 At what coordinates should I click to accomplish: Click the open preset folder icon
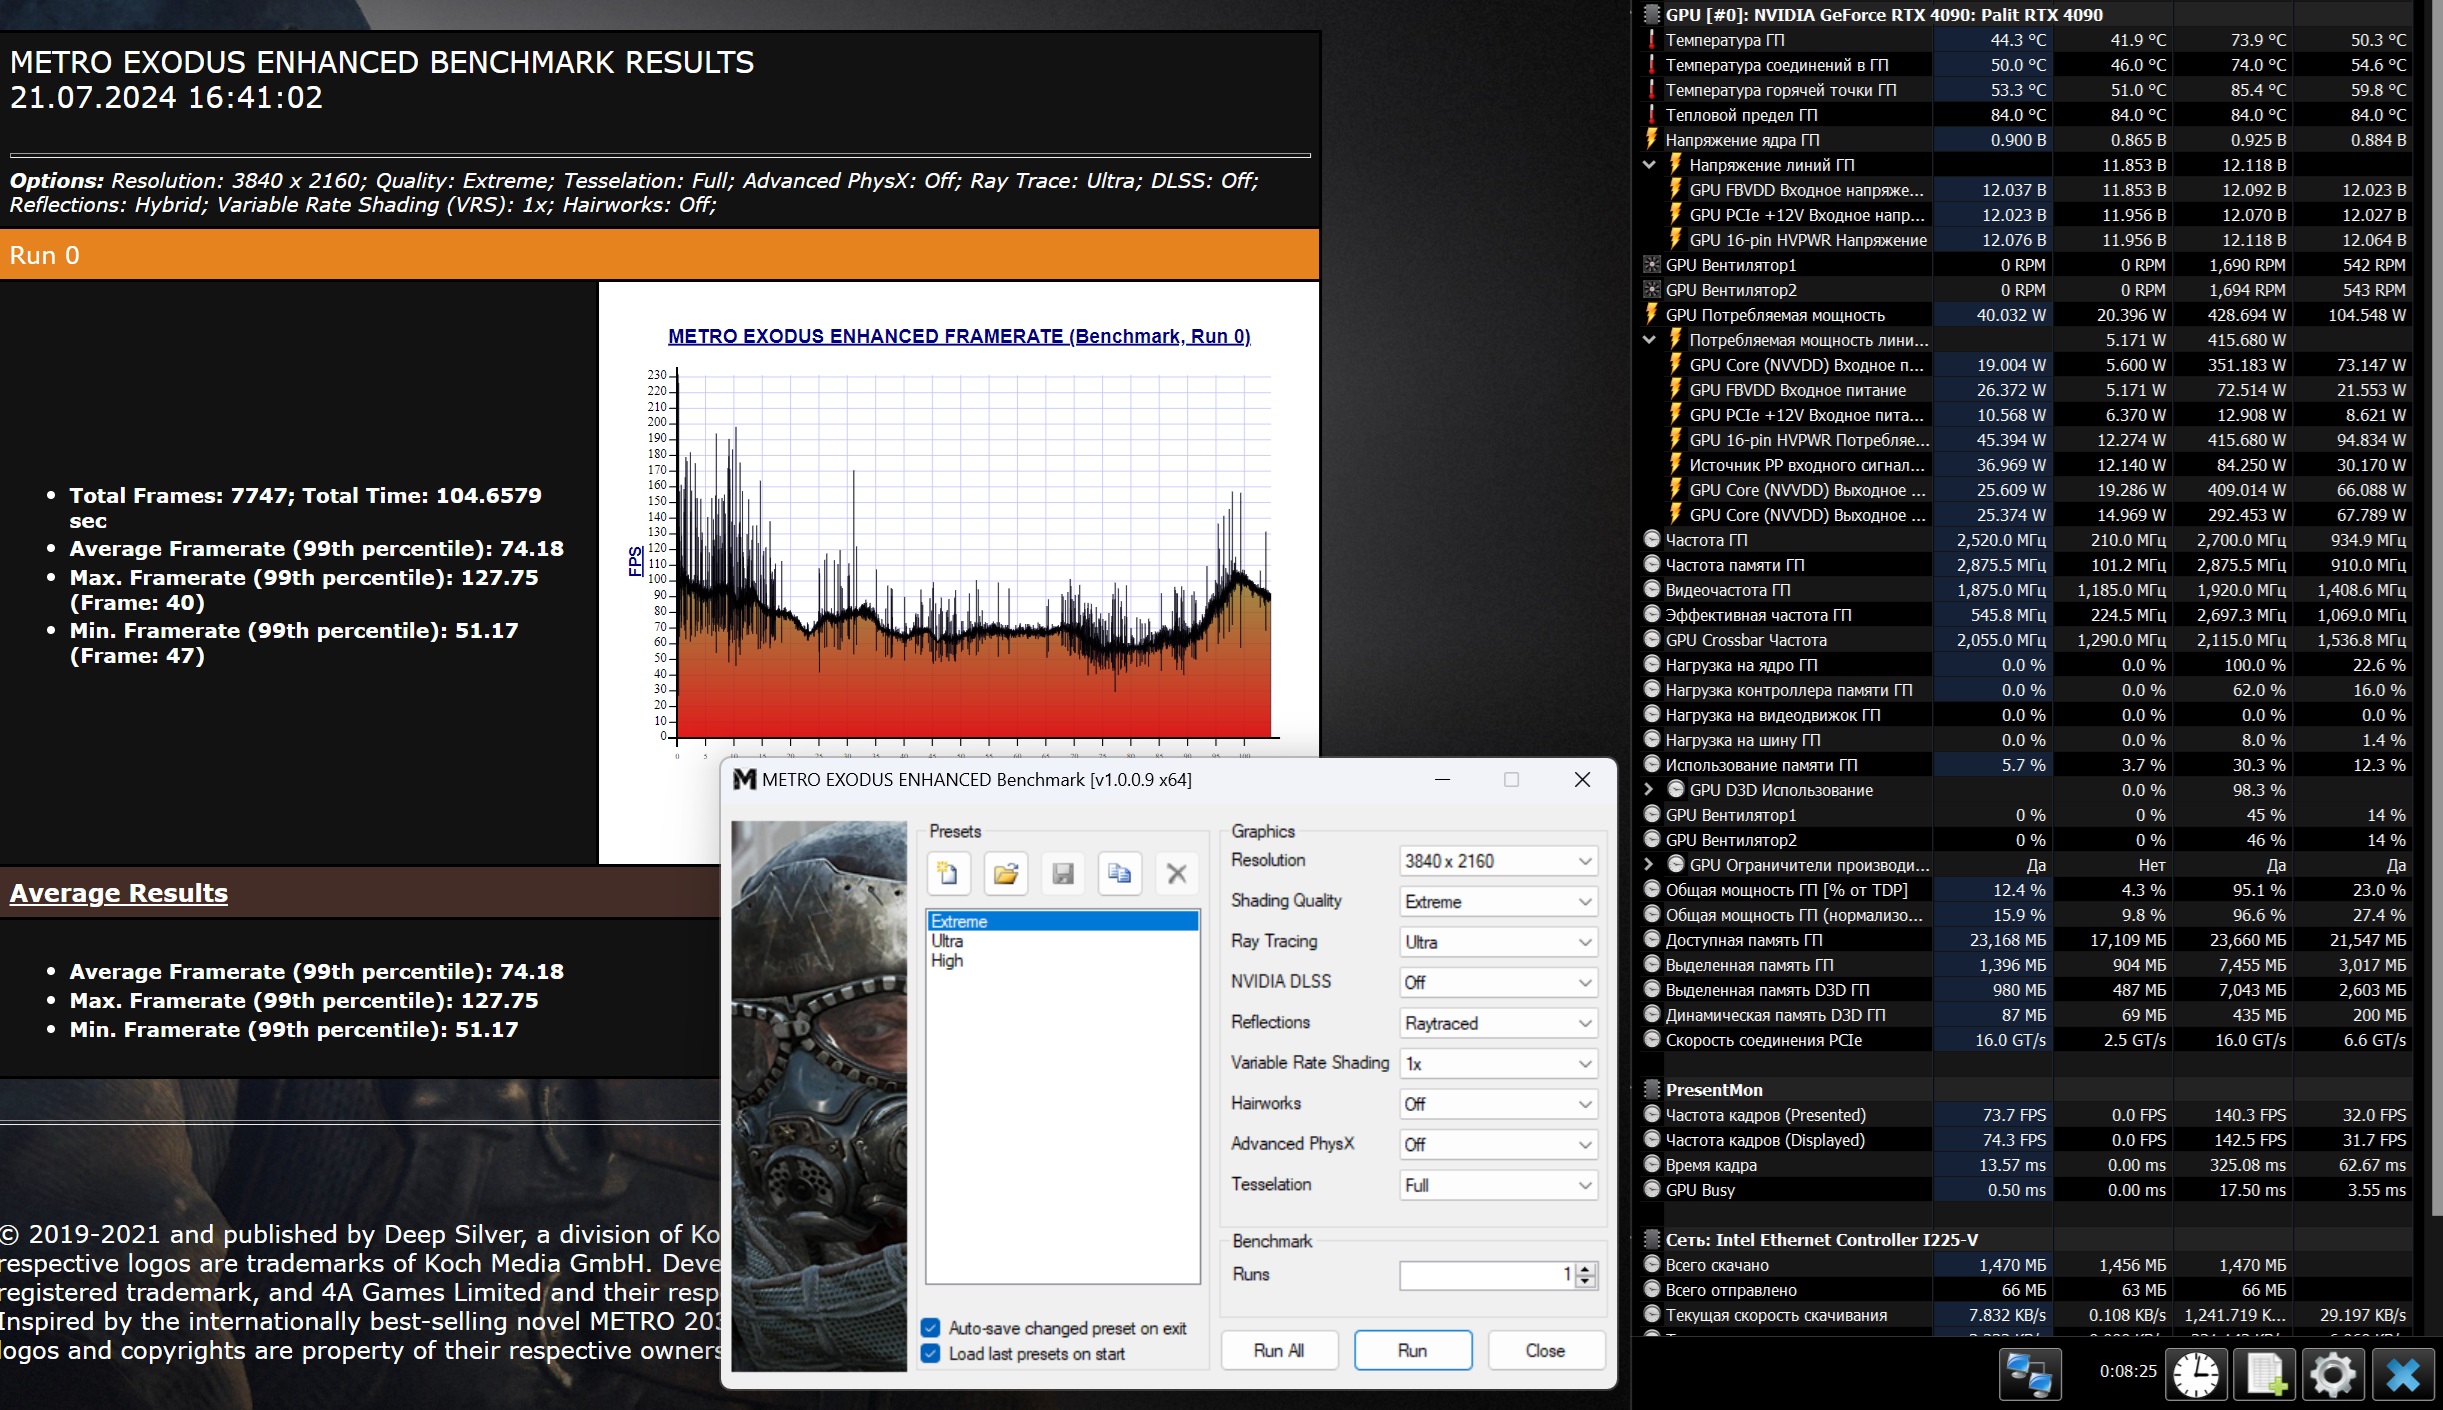[x=1005, y=874]
